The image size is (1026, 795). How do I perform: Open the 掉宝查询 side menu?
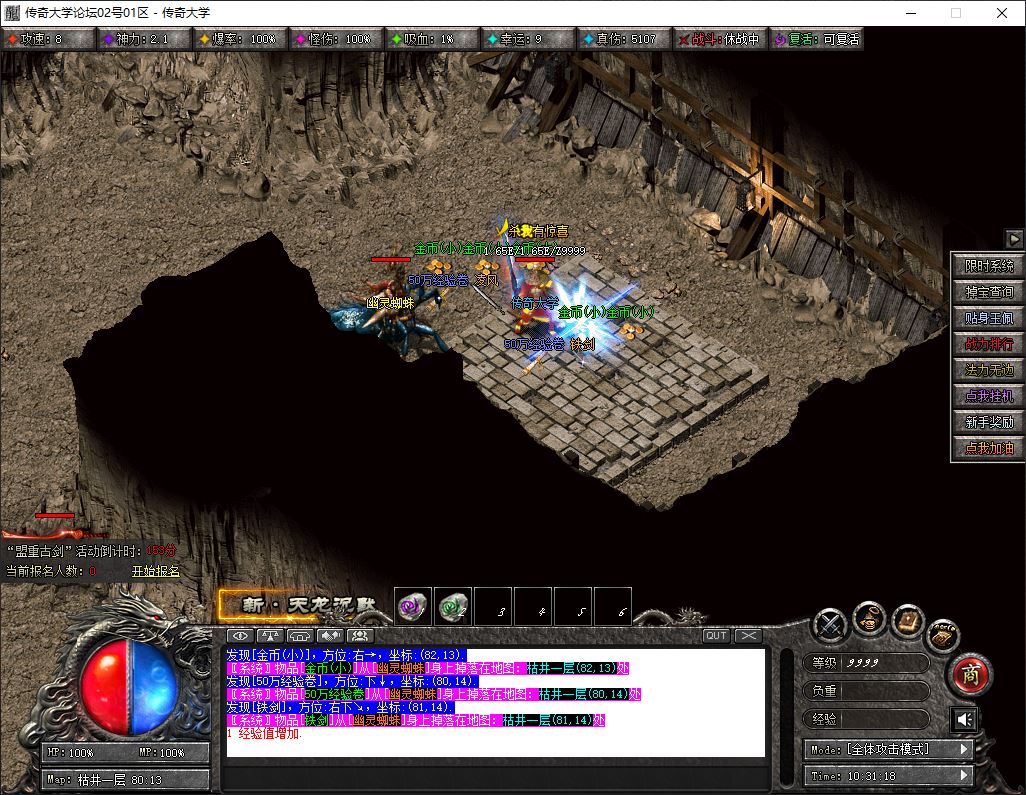pos(989,292)
